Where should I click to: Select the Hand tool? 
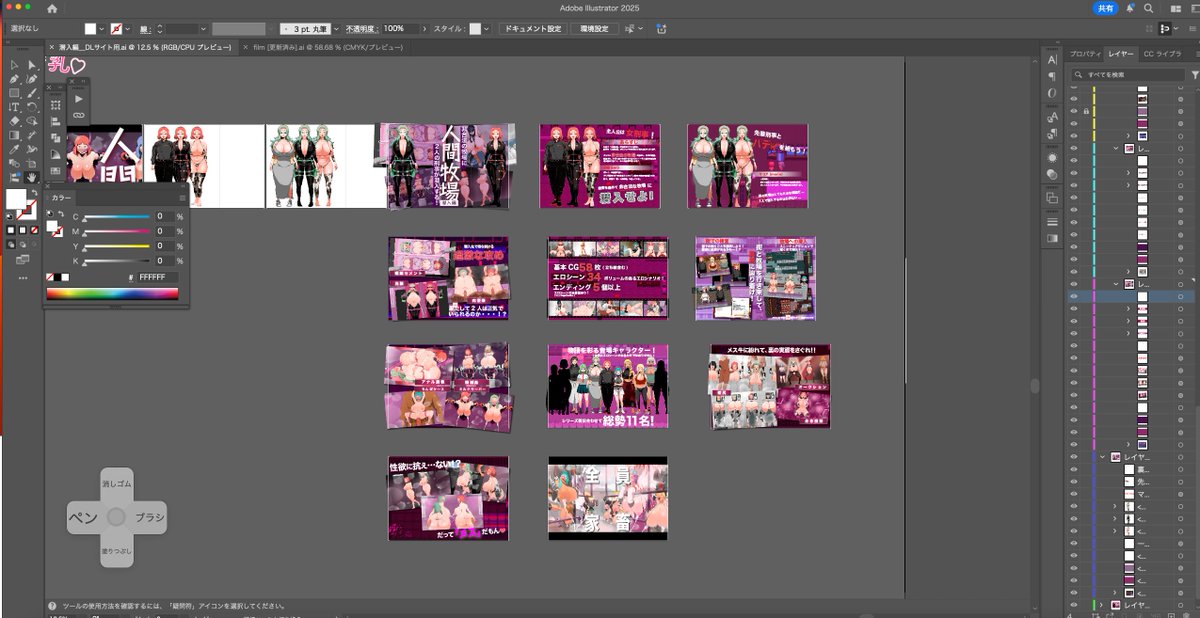[x=32, y=177]
